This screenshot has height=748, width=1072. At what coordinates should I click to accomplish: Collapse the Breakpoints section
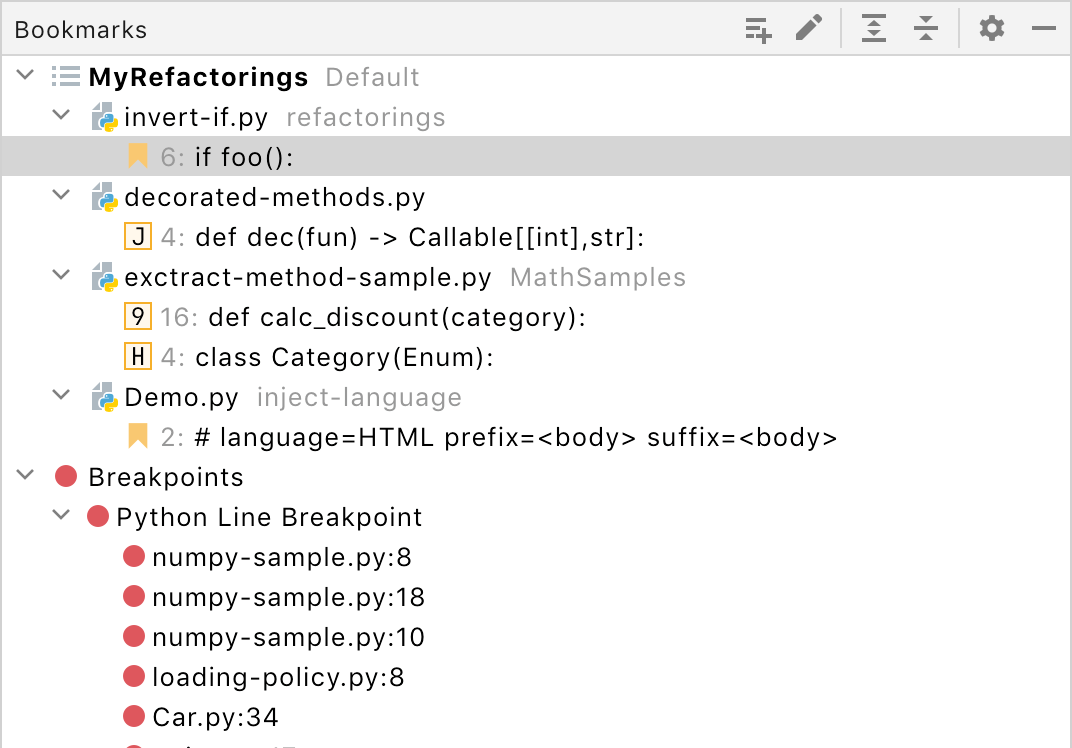click(24, 477)
